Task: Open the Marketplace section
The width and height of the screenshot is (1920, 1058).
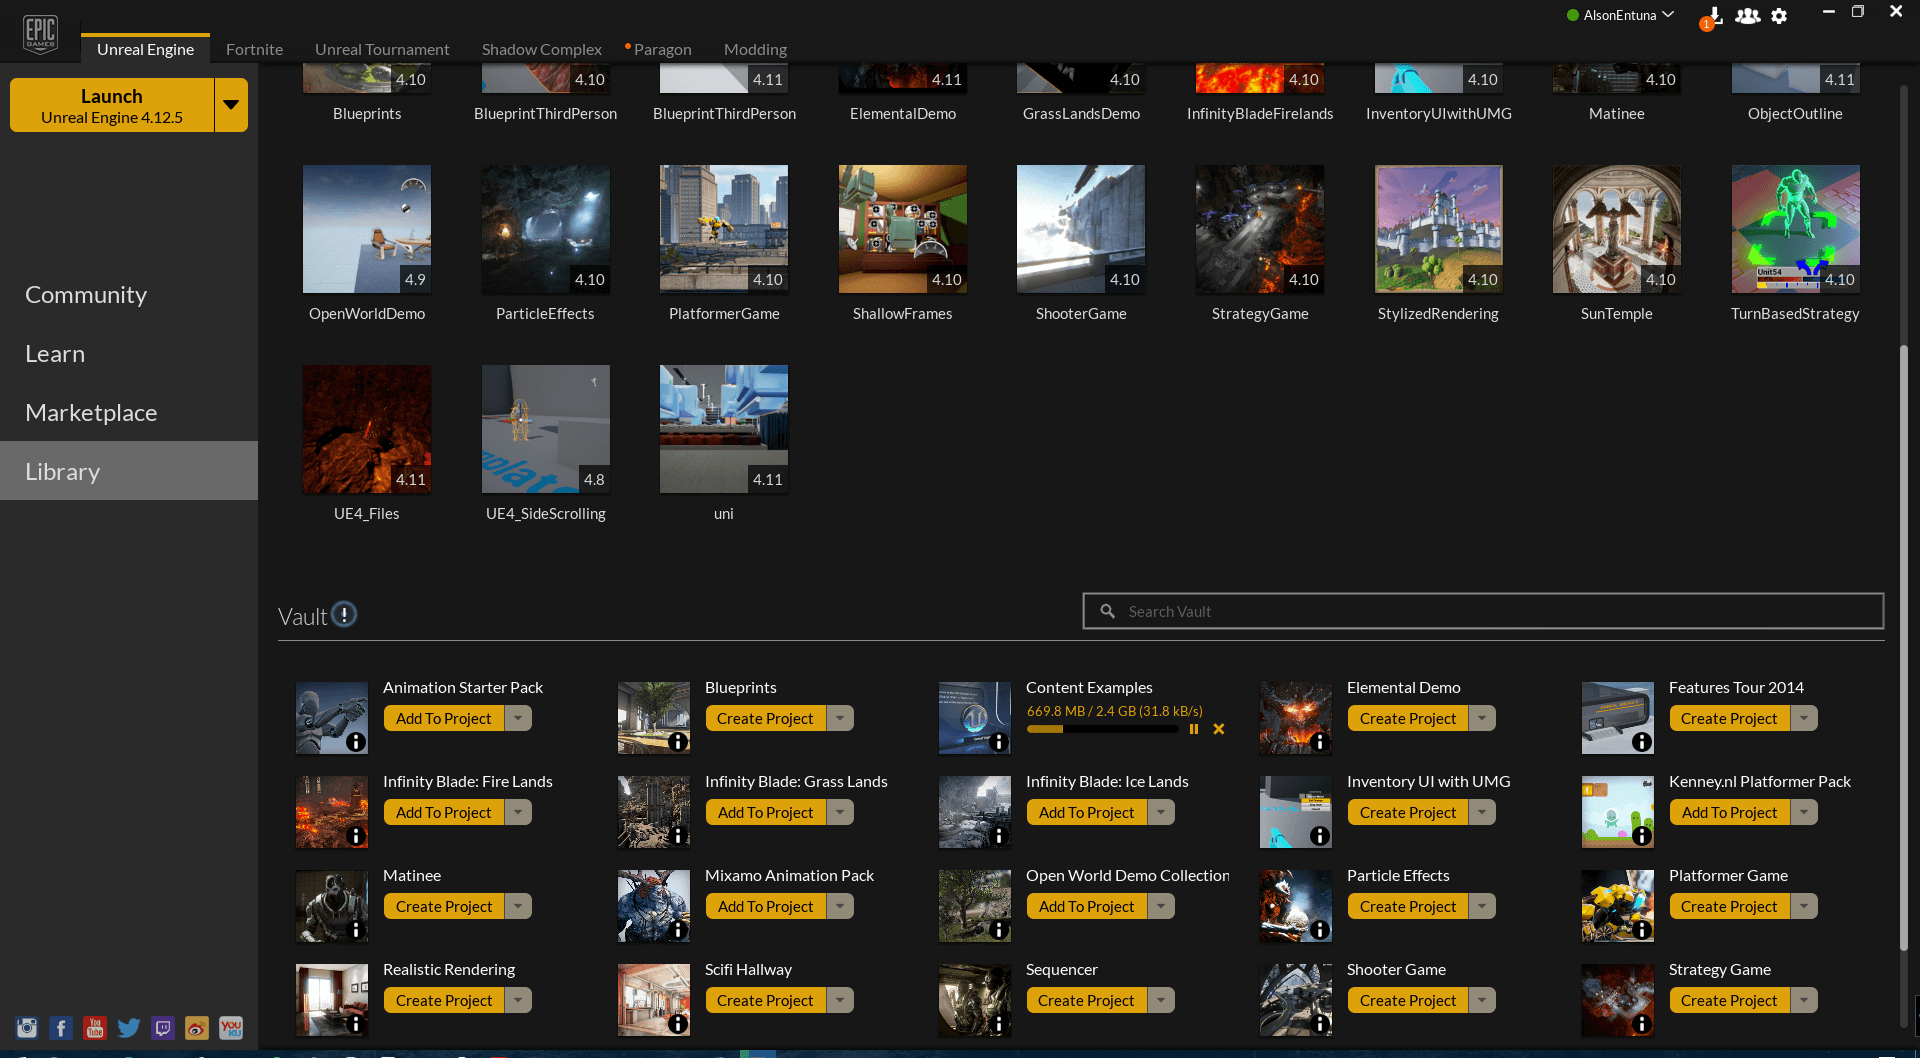Action: pyautogui.click(x=90, y=412)
